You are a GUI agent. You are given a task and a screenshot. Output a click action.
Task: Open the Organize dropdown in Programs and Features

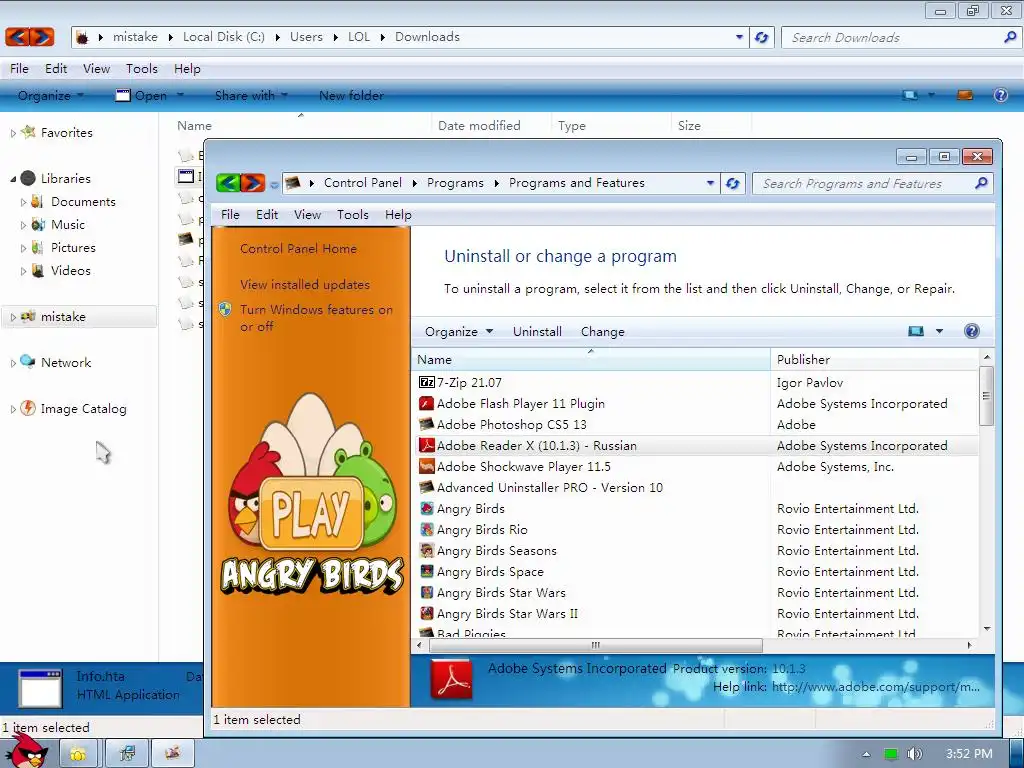458,332
